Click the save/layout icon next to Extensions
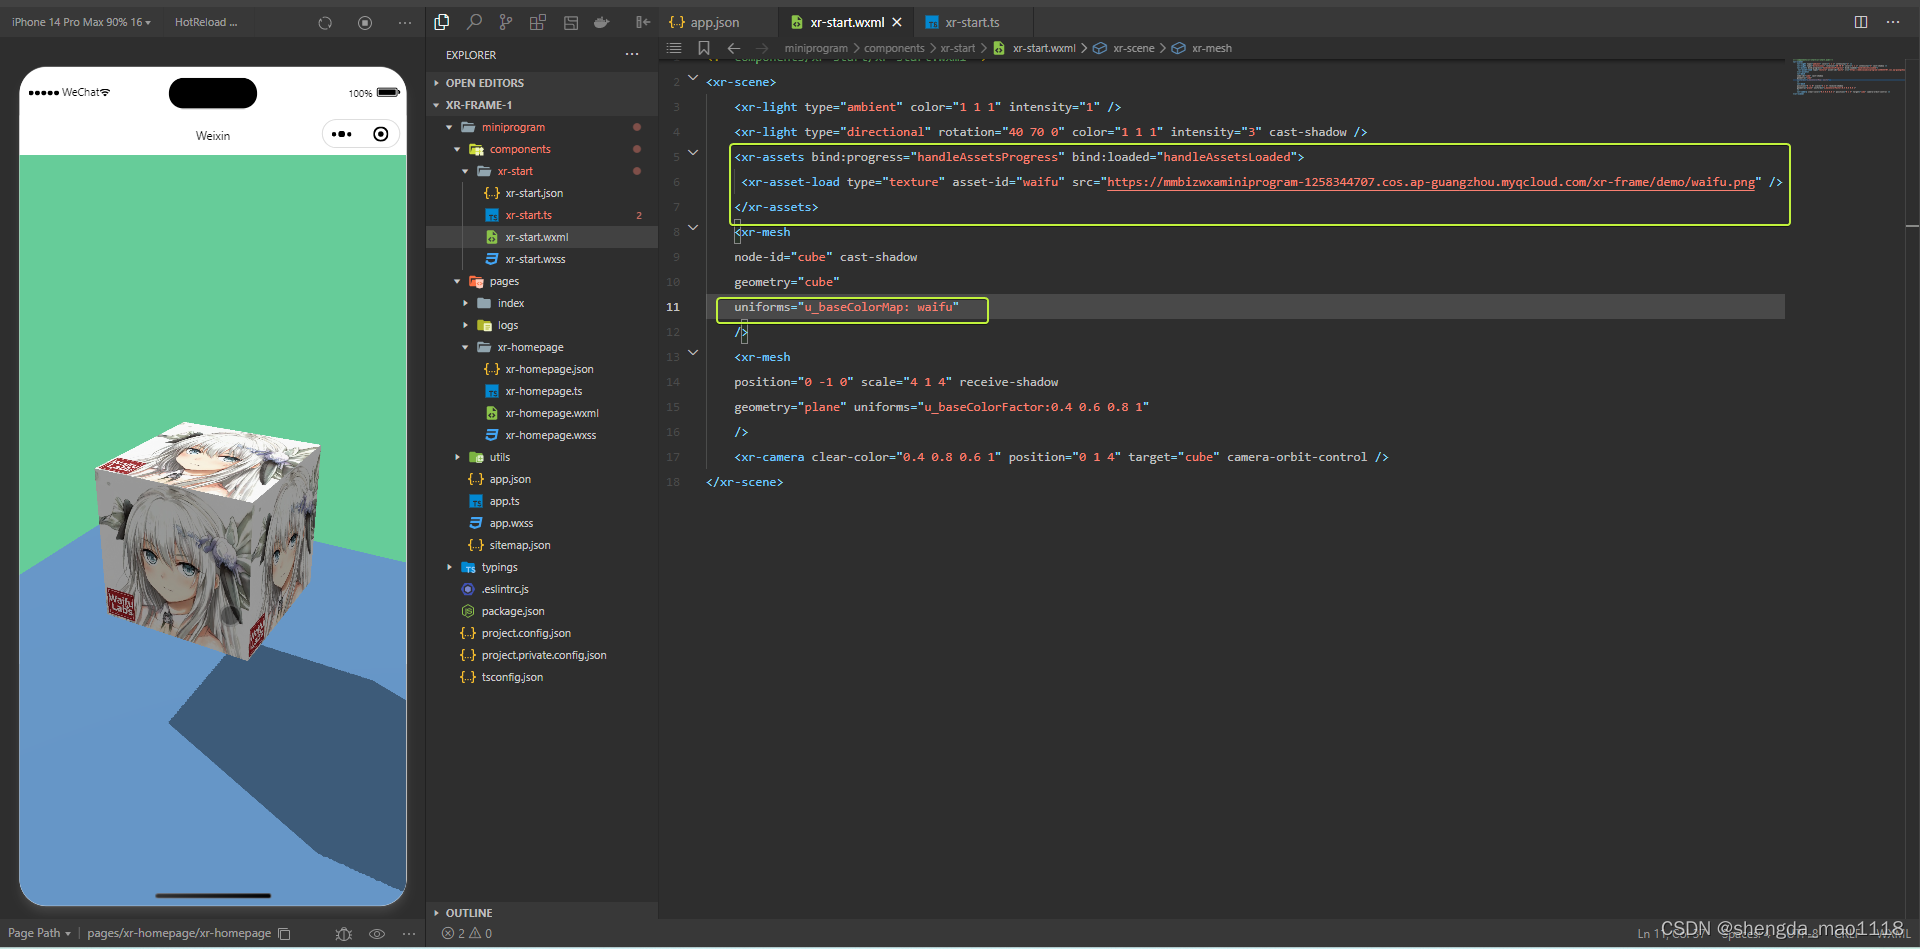Screen dimensions: 1920x949 (571, 22)
